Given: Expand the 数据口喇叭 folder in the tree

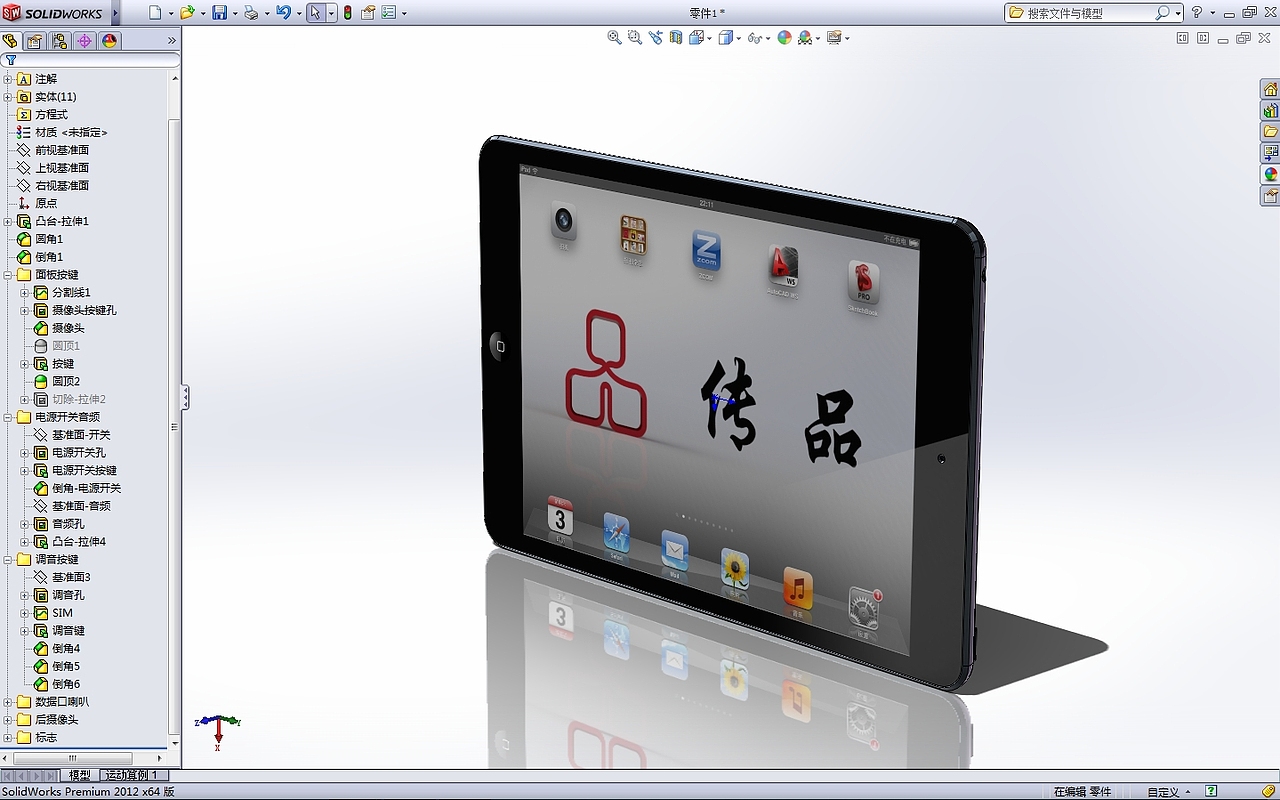Looking at the screenshot, I should coord(8,701).
